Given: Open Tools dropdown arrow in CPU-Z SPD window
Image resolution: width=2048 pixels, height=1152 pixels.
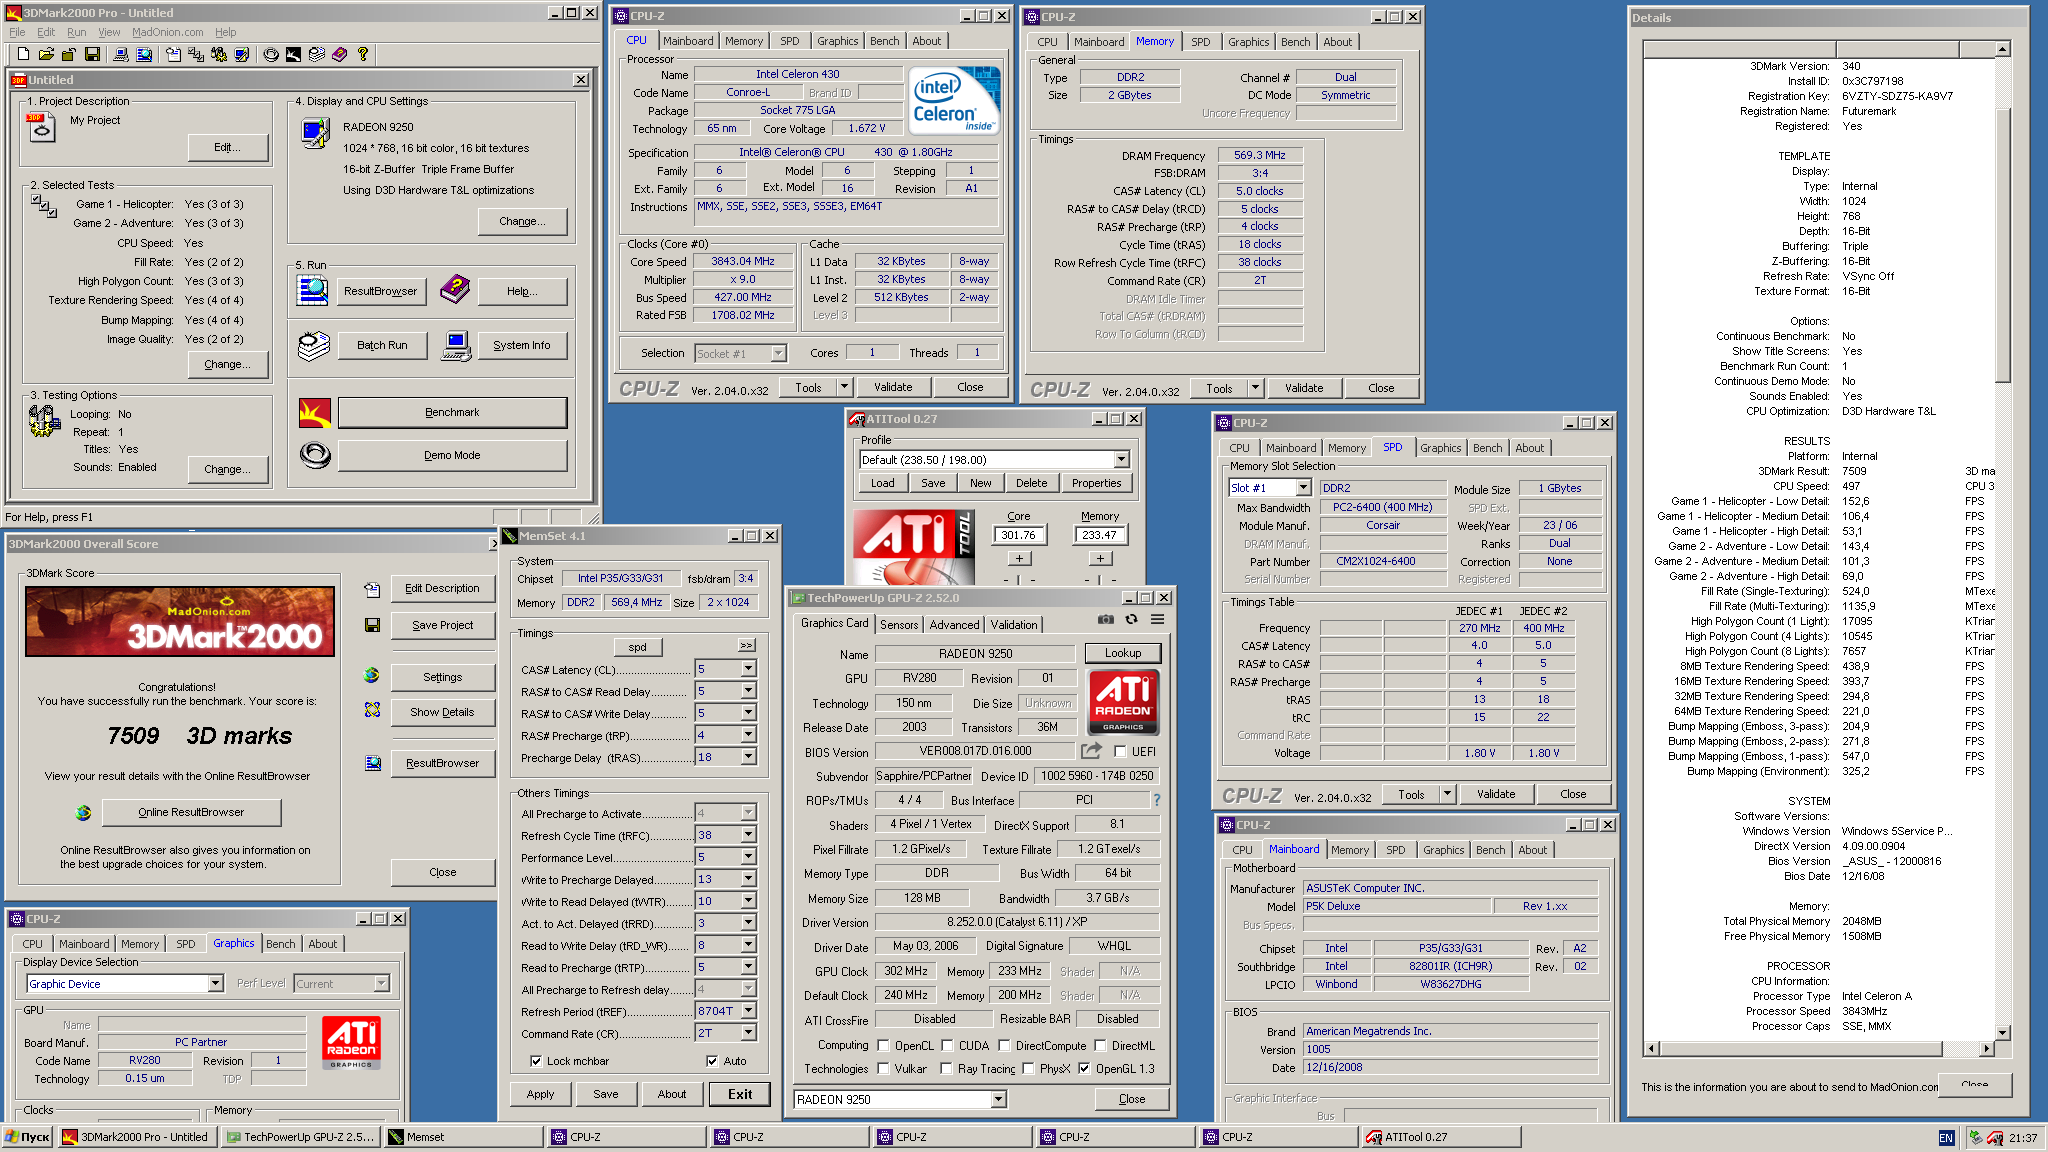Looking at the screenshot, I should tap(1446, 794).
